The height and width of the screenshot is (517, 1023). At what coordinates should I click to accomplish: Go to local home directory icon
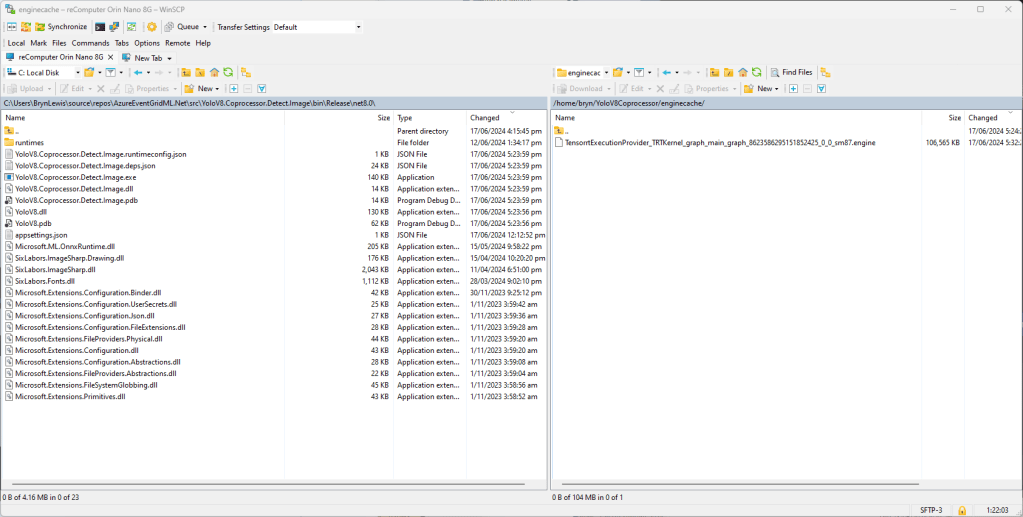click(x=214, y=73)
